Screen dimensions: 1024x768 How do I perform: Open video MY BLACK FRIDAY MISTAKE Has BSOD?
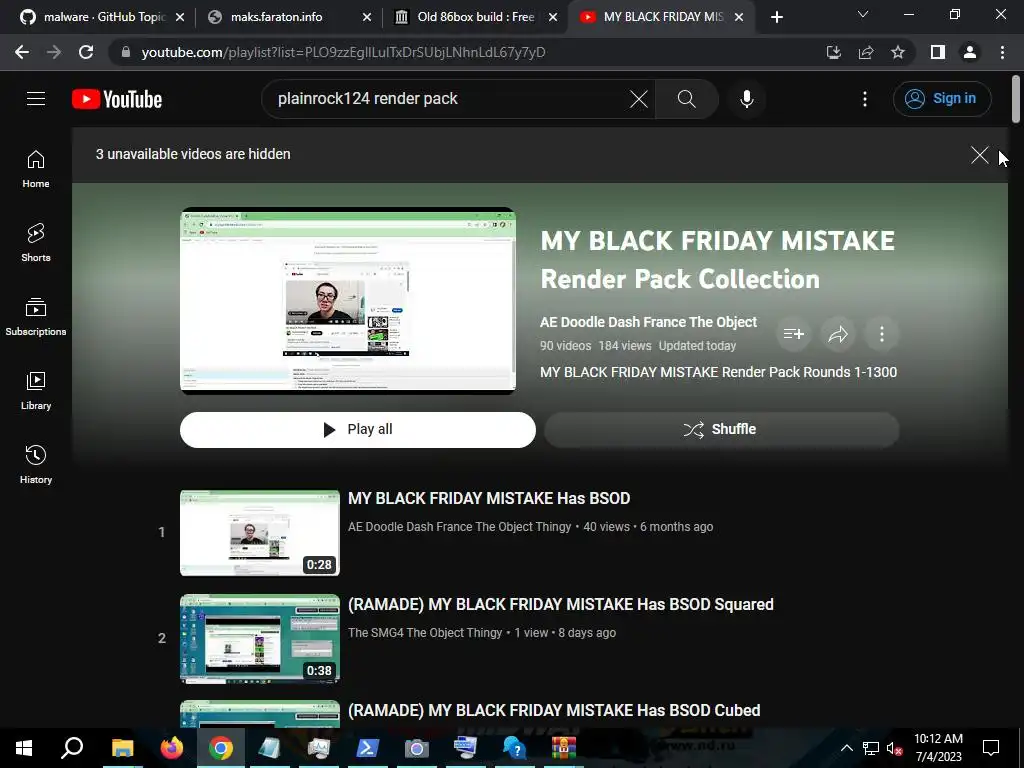tap(489, 498)
